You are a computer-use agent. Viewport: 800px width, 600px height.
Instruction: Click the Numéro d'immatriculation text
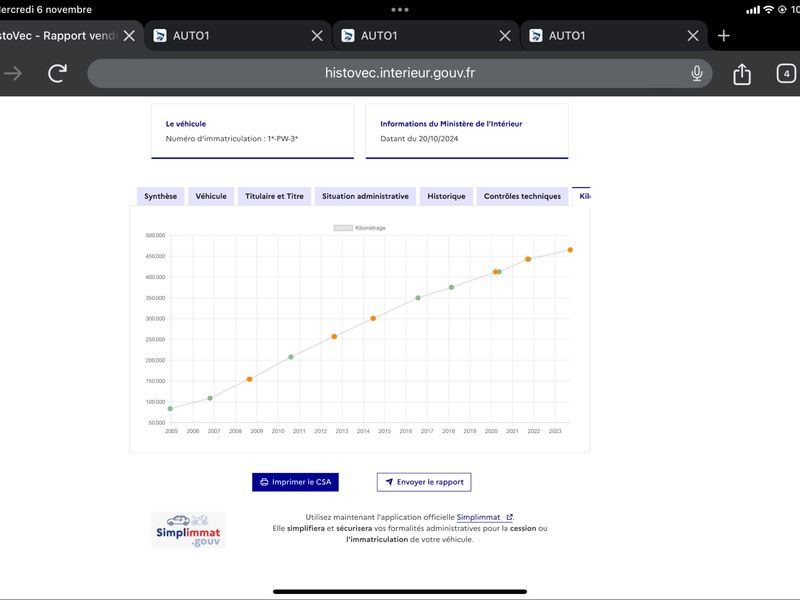coord(232,139)
